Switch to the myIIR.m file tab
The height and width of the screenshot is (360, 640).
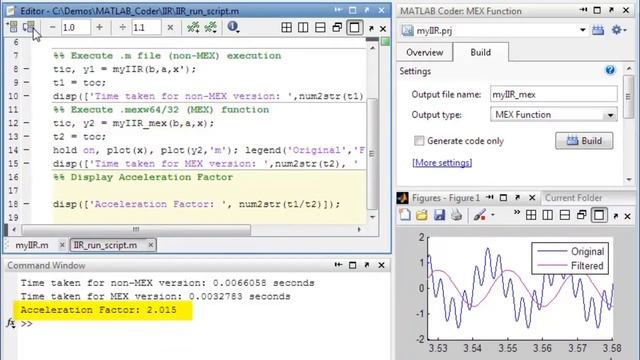[x=31, y=245]
